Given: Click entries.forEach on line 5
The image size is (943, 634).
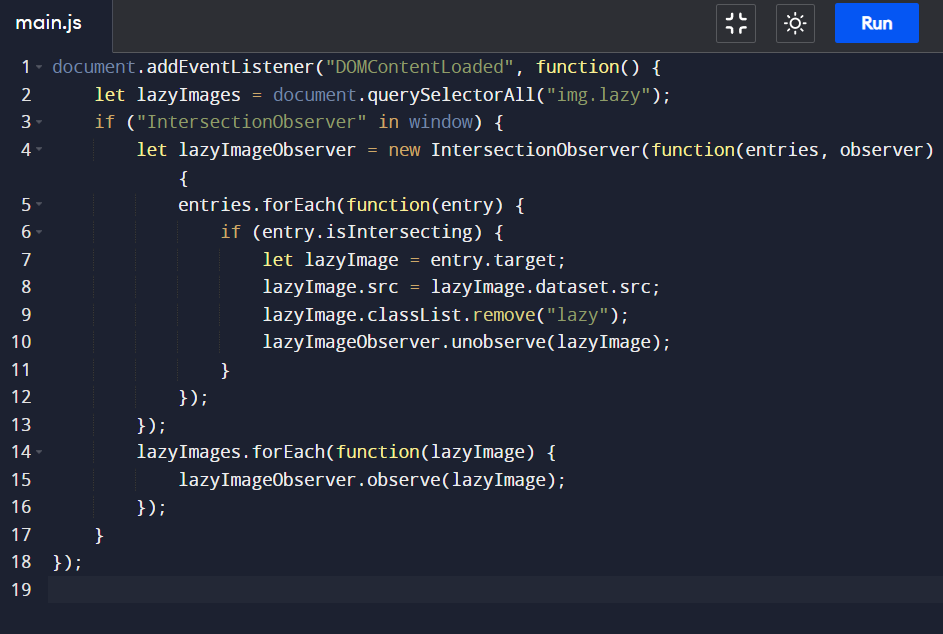Looking at the screenshot, I should tap(257, 205).
